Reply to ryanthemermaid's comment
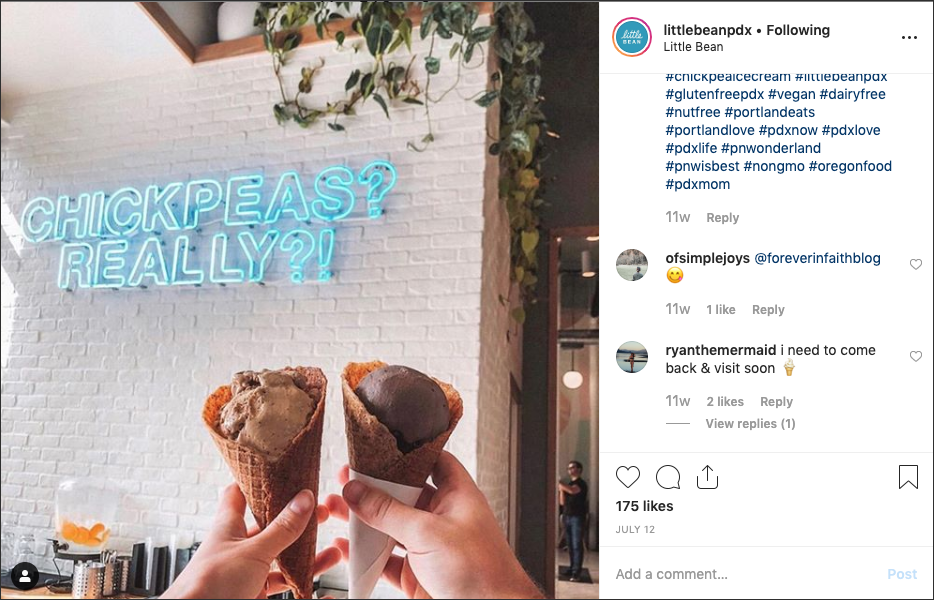Image resolution: width=934 pixels, height=600 pixels. point(776,402)
